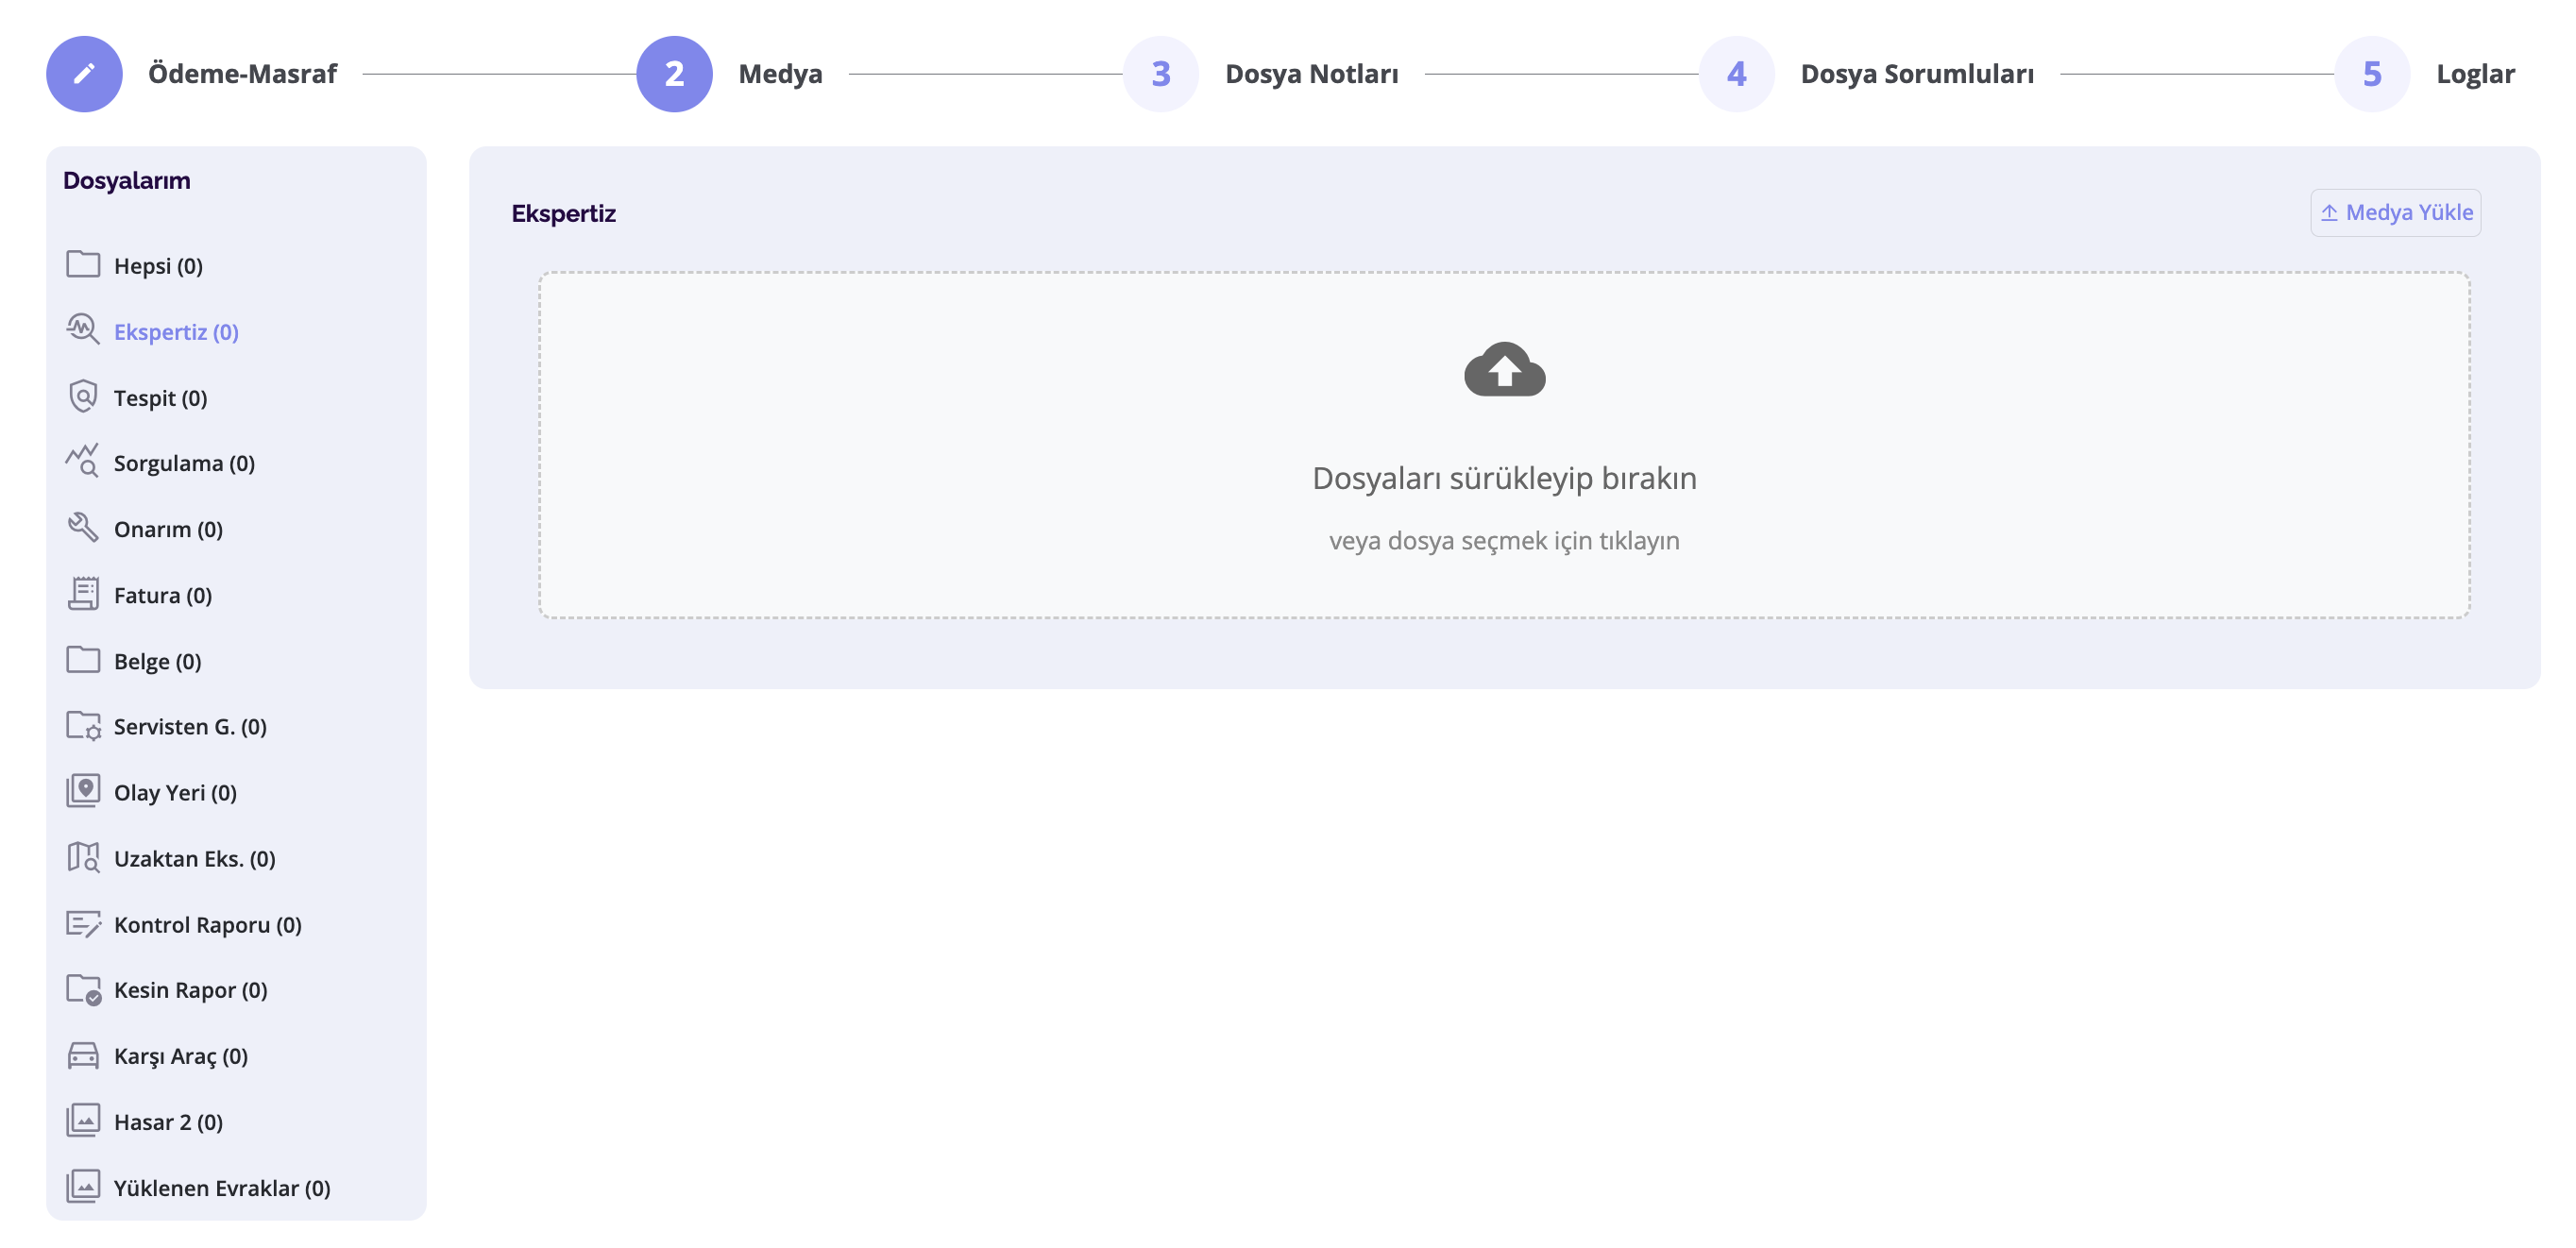Click the Tespit shield icon
The height and width of the screenshot is (1248, 2576).
(x=83, y=397)
